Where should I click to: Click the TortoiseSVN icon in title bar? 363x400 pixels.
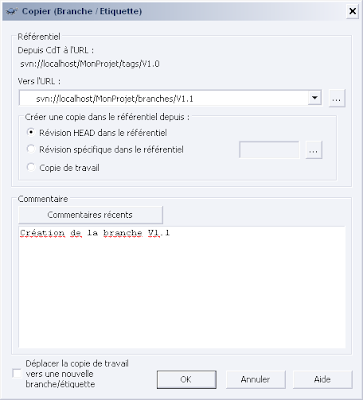[12, 11]
